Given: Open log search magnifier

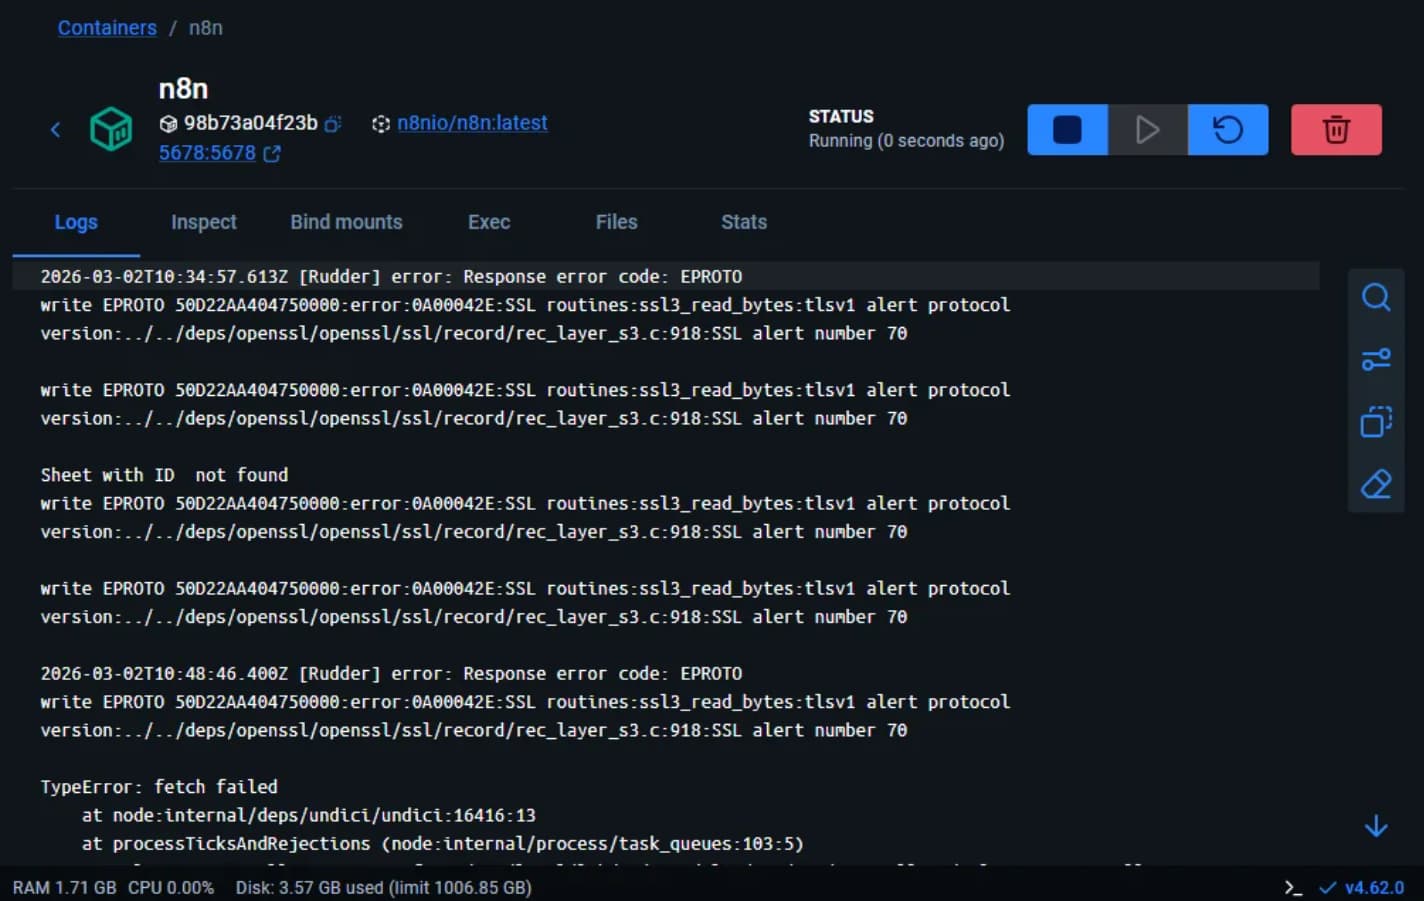Looking at the screenshot, I should point(1376,297).
